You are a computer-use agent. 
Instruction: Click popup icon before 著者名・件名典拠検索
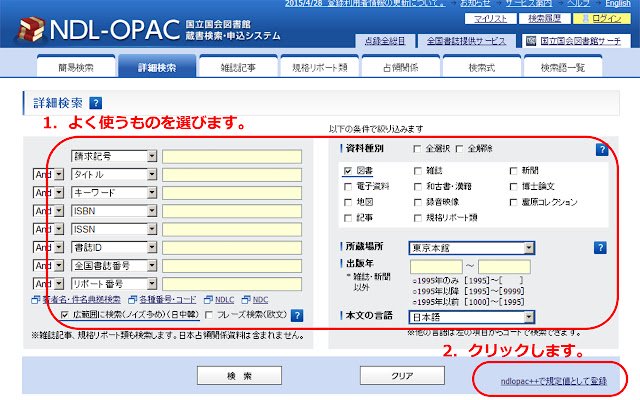[x=36, y=300]
